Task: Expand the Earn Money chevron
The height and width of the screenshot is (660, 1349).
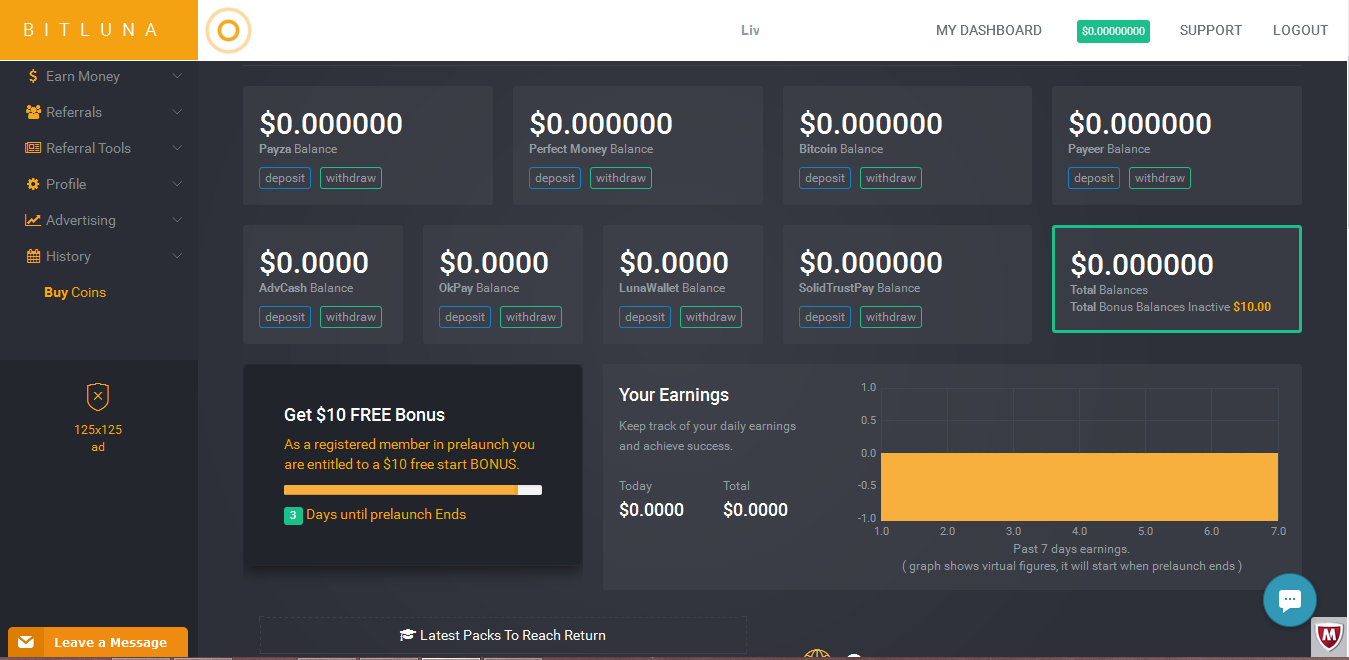Action: coord(177,76)
